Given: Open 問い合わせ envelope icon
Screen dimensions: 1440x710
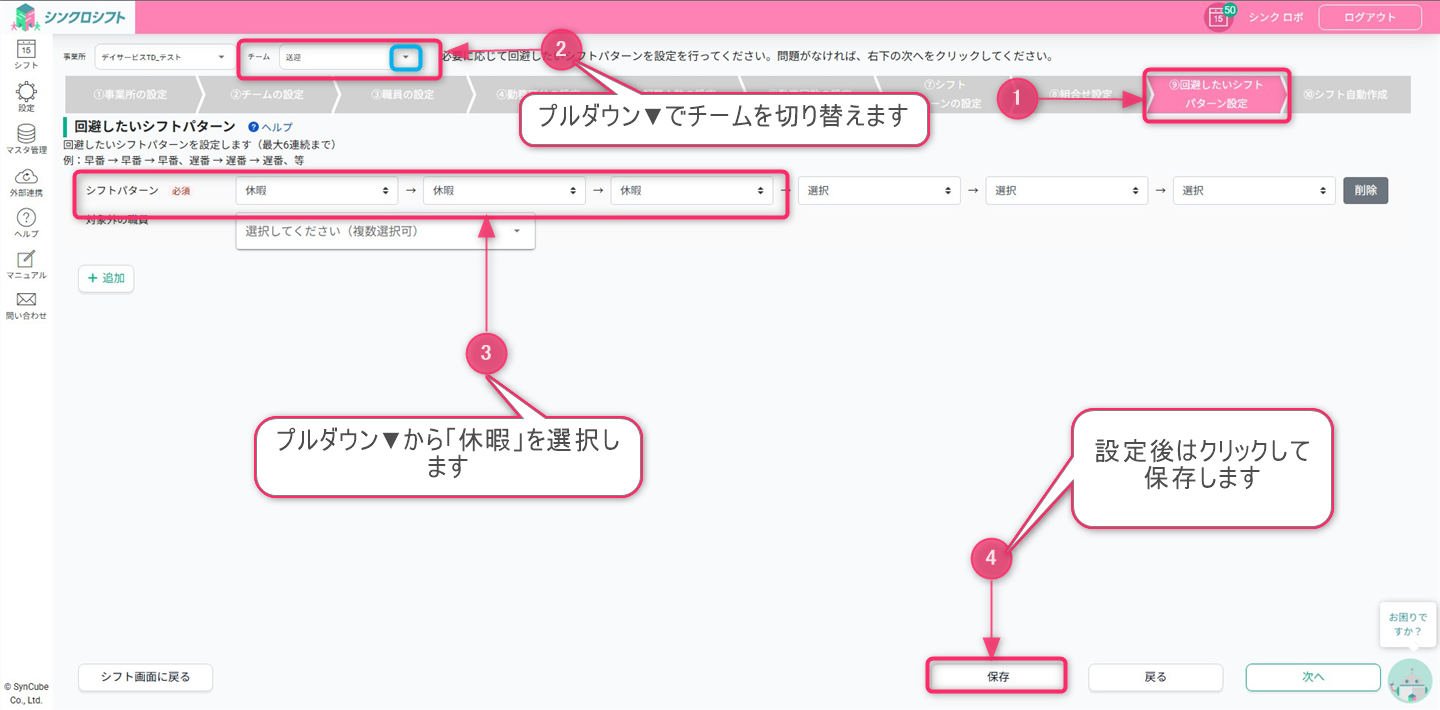Looking at the screenshot, I should coord(26,304).
